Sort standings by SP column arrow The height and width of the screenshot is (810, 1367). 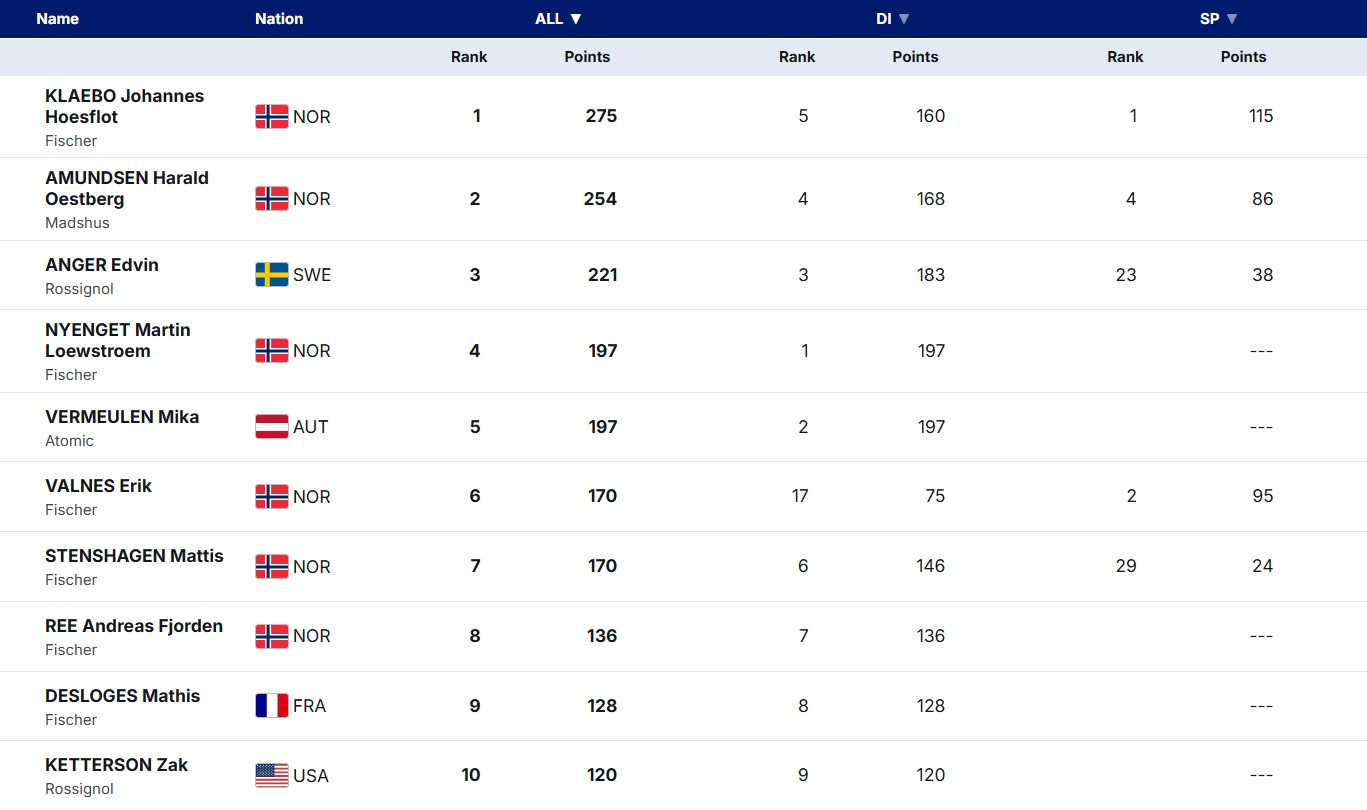point(1232,19)
